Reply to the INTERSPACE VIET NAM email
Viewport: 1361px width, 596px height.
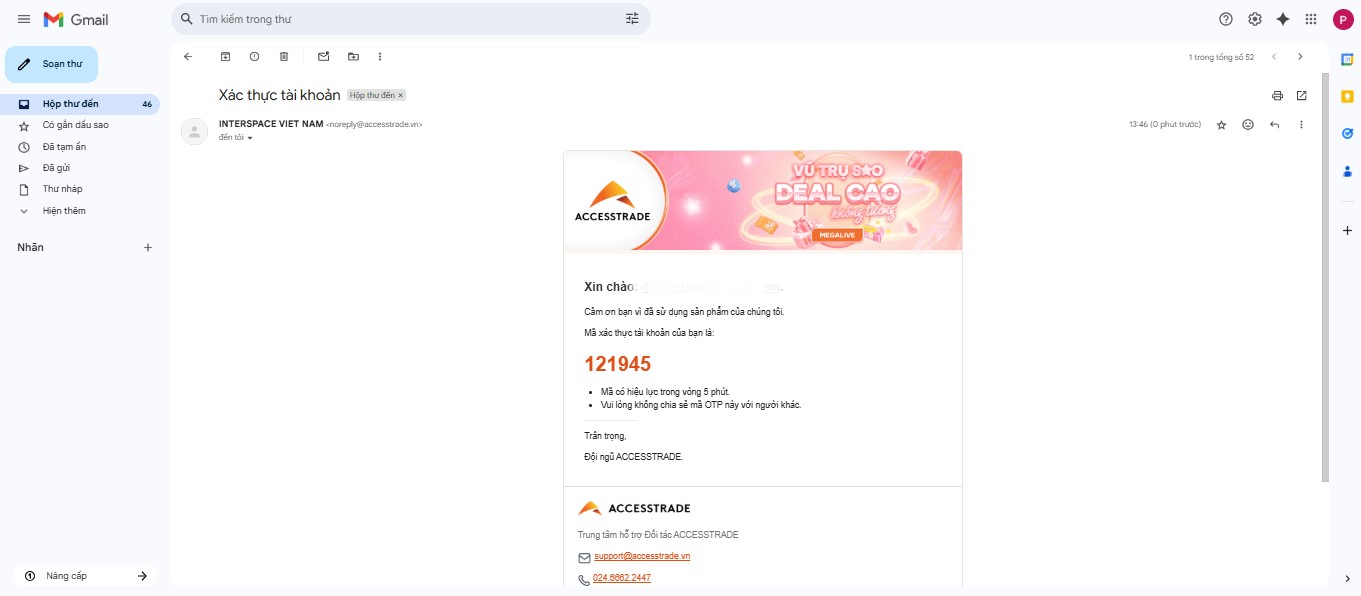click(1274, 124)
